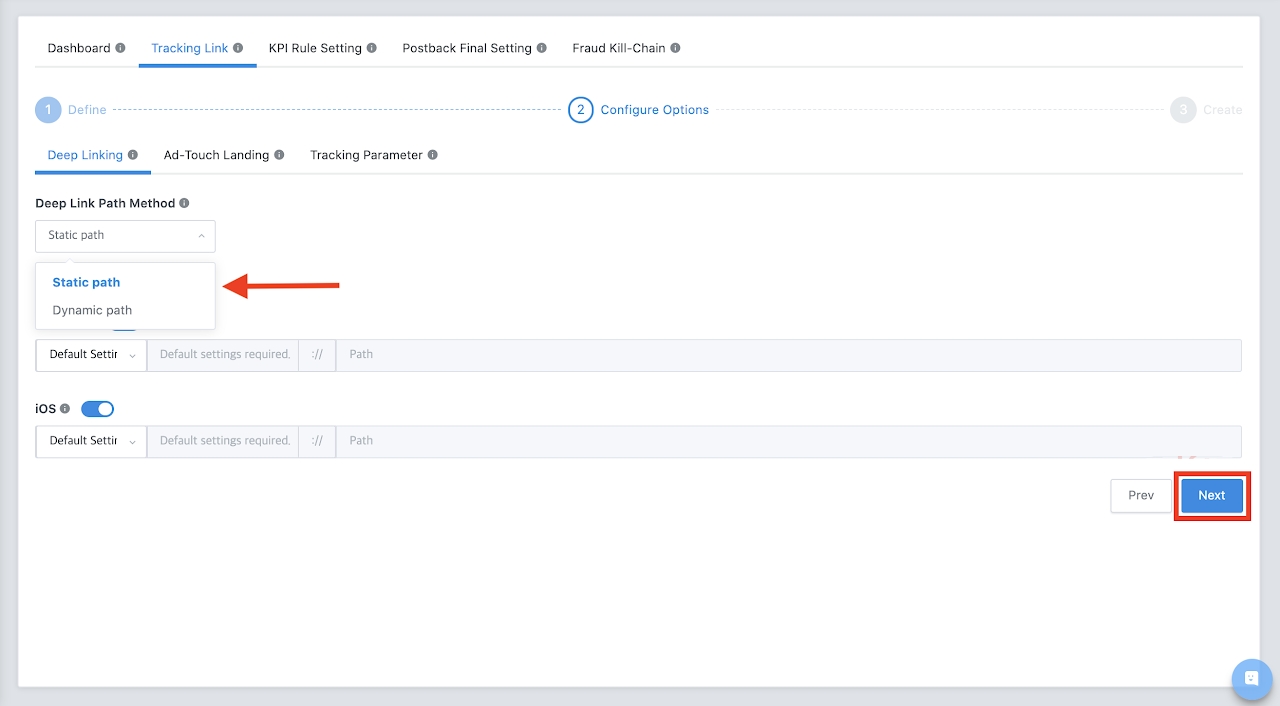Click info icon next to Ad-Touch Landing
1280x706 pixels.
click(279, 155)
